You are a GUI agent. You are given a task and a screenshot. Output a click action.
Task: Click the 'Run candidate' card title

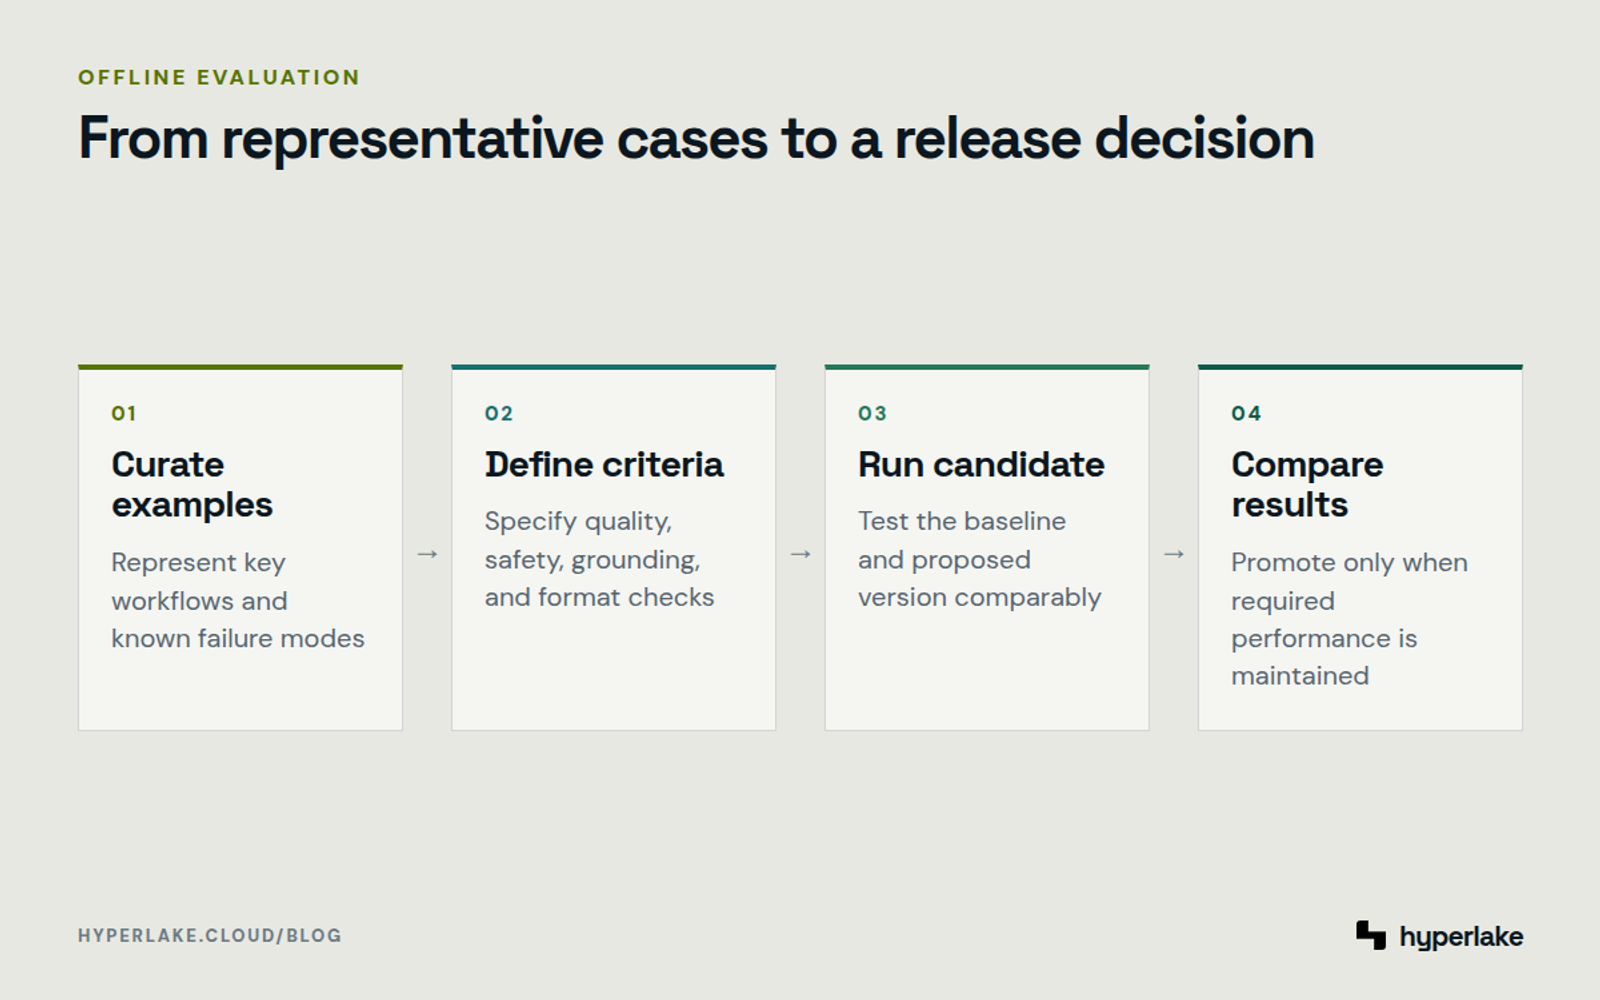tap(981, 465)
